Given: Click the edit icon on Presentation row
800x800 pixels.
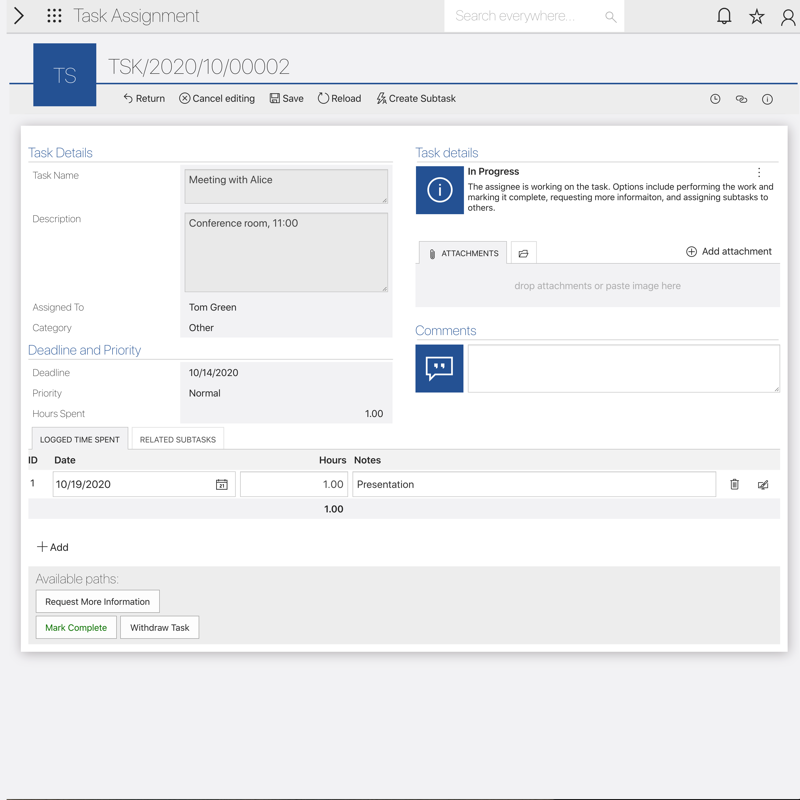Looking at the screenshot, I should click(763, 484).
